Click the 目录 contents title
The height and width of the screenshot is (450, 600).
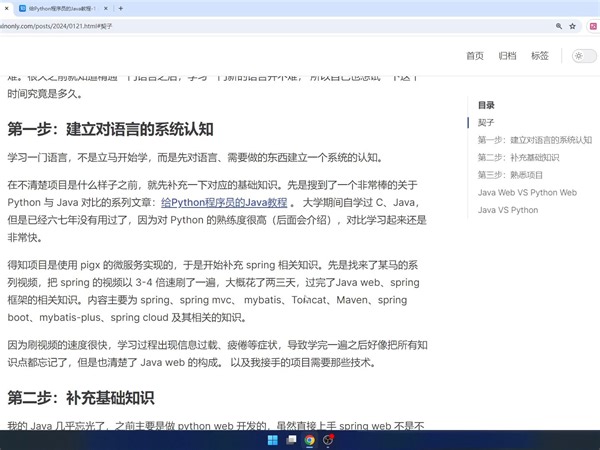486,105
